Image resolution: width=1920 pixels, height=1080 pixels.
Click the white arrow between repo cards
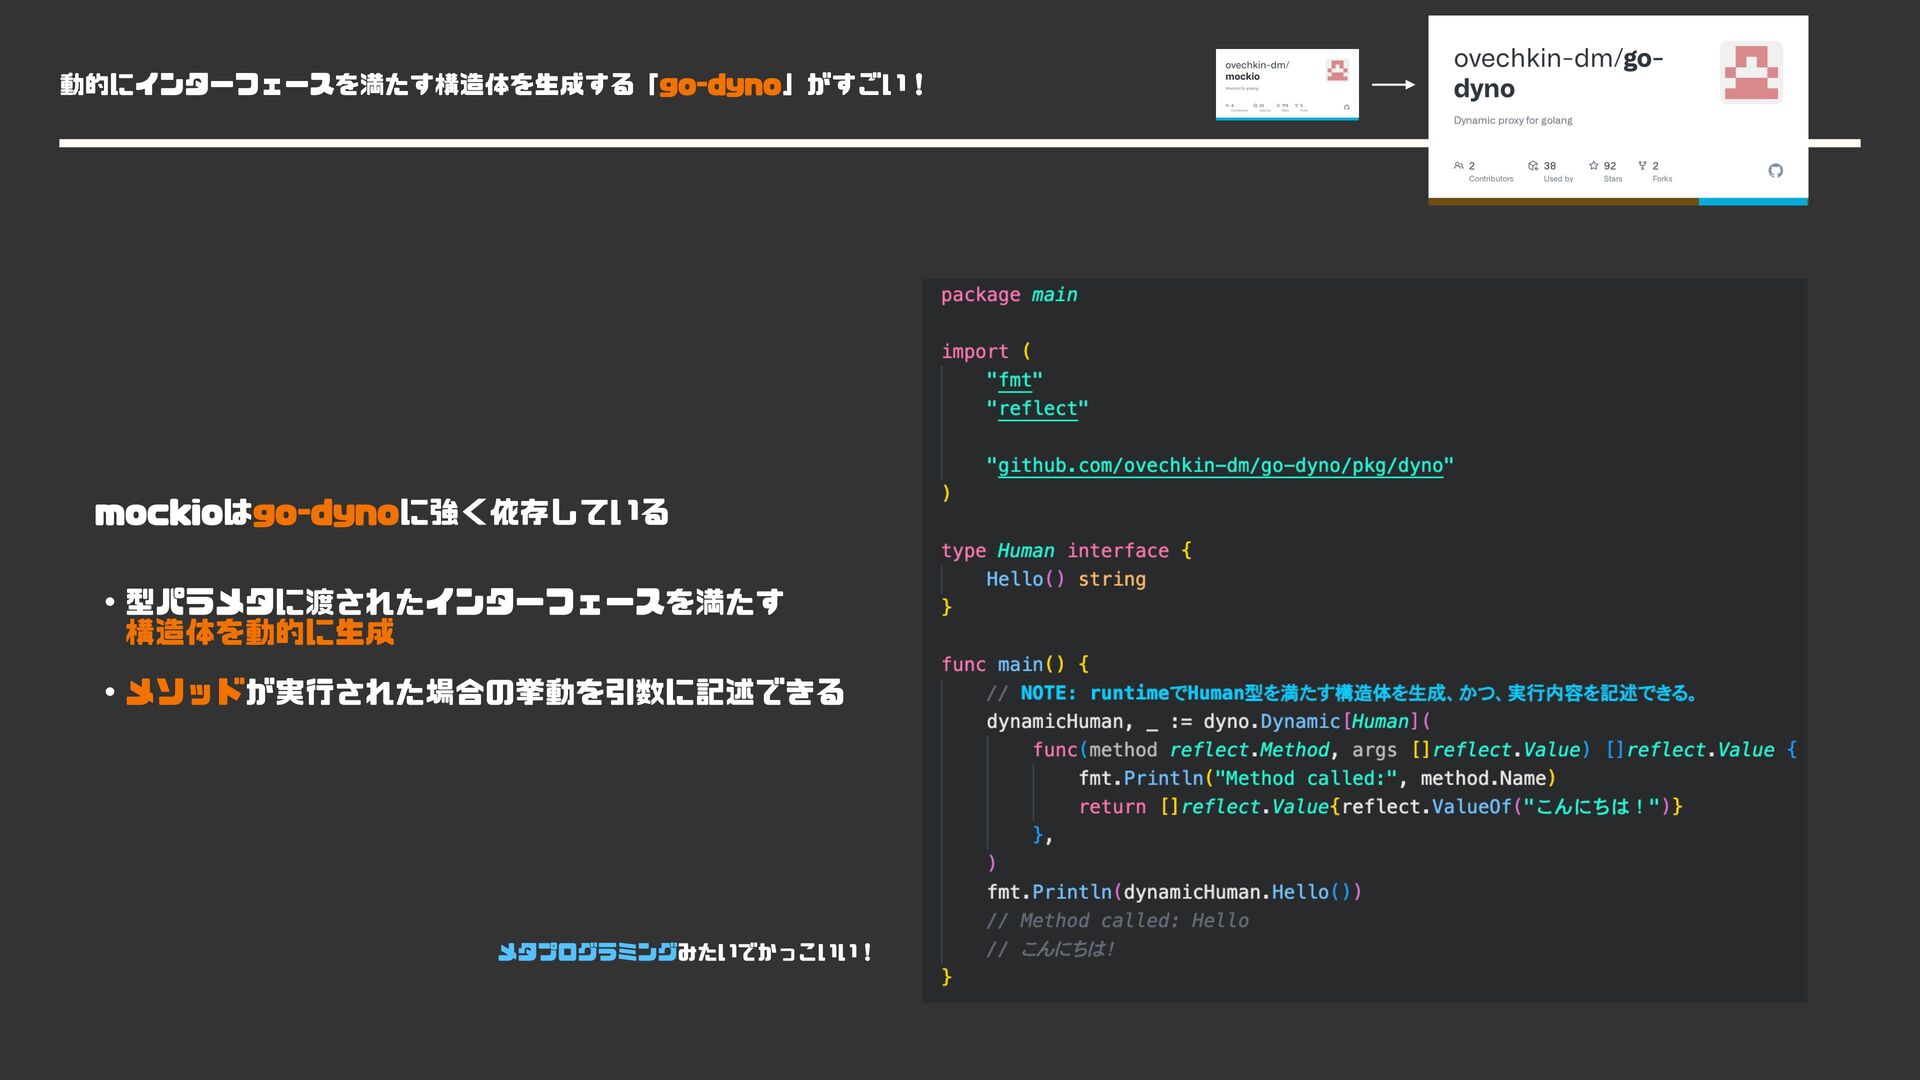click(x=1393, y=85)
